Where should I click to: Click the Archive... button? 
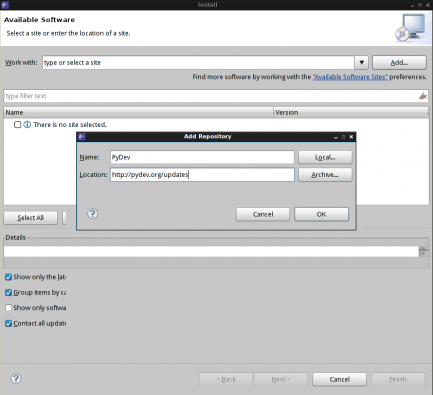pos(325,175)
